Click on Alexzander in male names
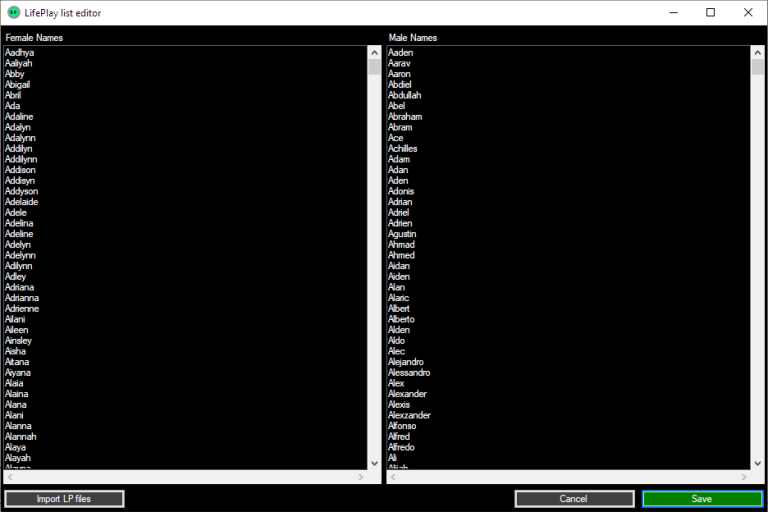The height and width of the screenshot is (512, 768). click(409, 415)
